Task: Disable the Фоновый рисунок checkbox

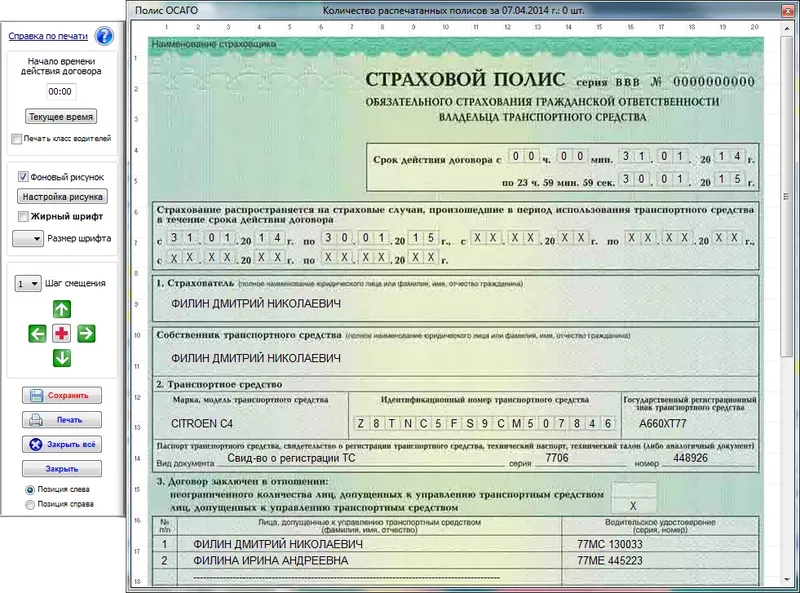Action: 22,176
